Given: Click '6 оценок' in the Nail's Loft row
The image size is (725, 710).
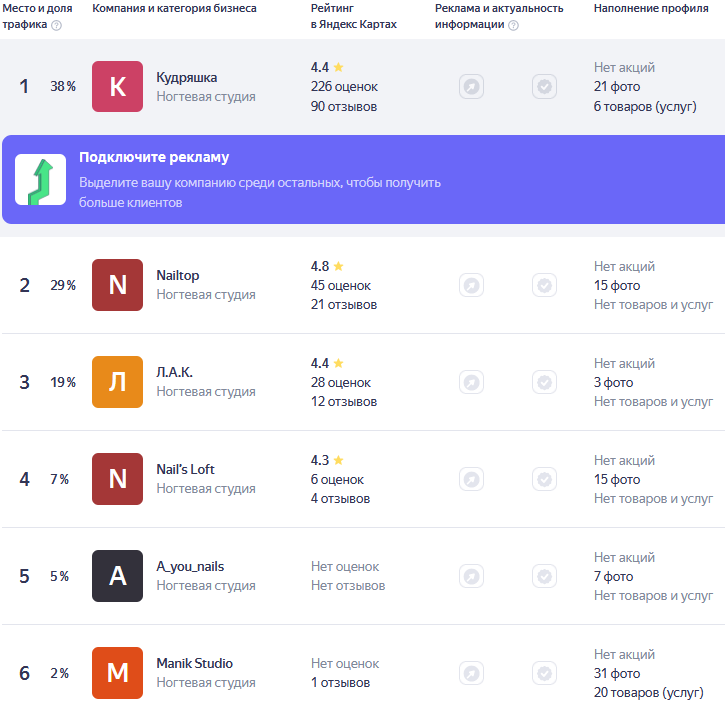Looking at the screenshot, I should point(337,480).
